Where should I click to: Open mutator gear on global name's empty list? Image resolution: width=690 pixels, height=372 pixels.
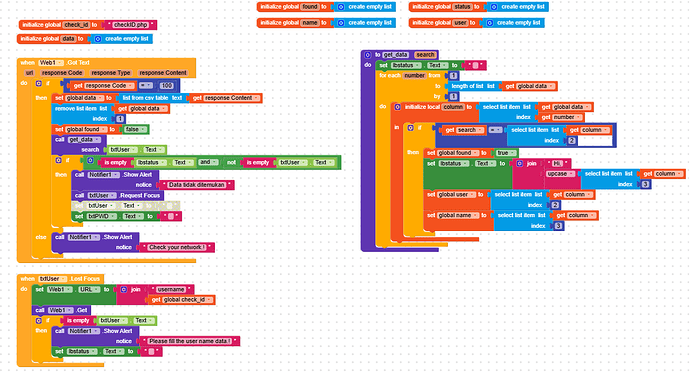coord(341,23)
